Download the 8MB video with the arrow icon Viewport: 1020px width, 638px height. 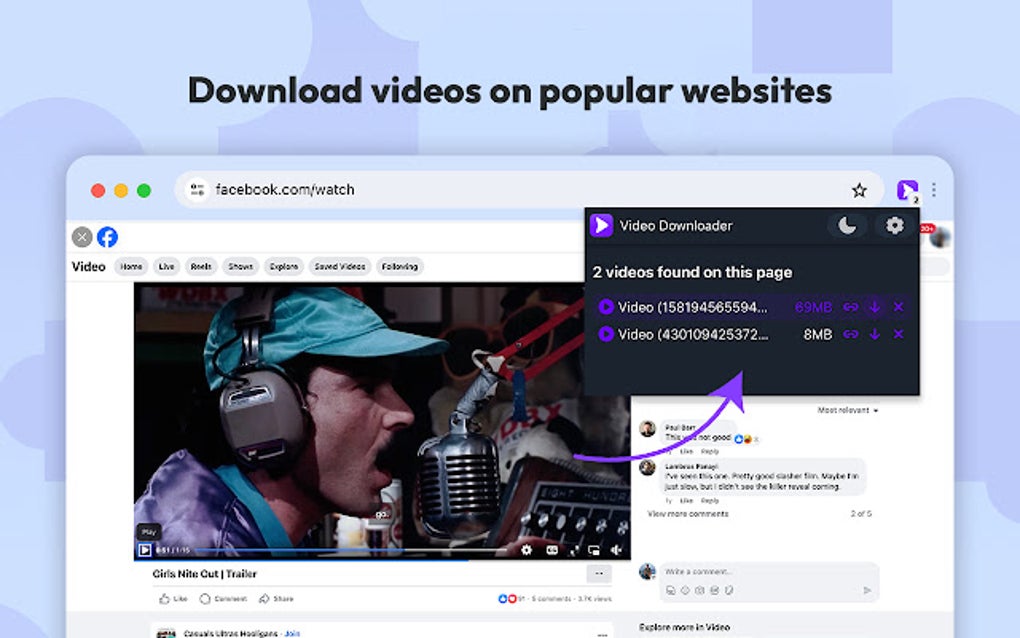[x=873, y=334]
